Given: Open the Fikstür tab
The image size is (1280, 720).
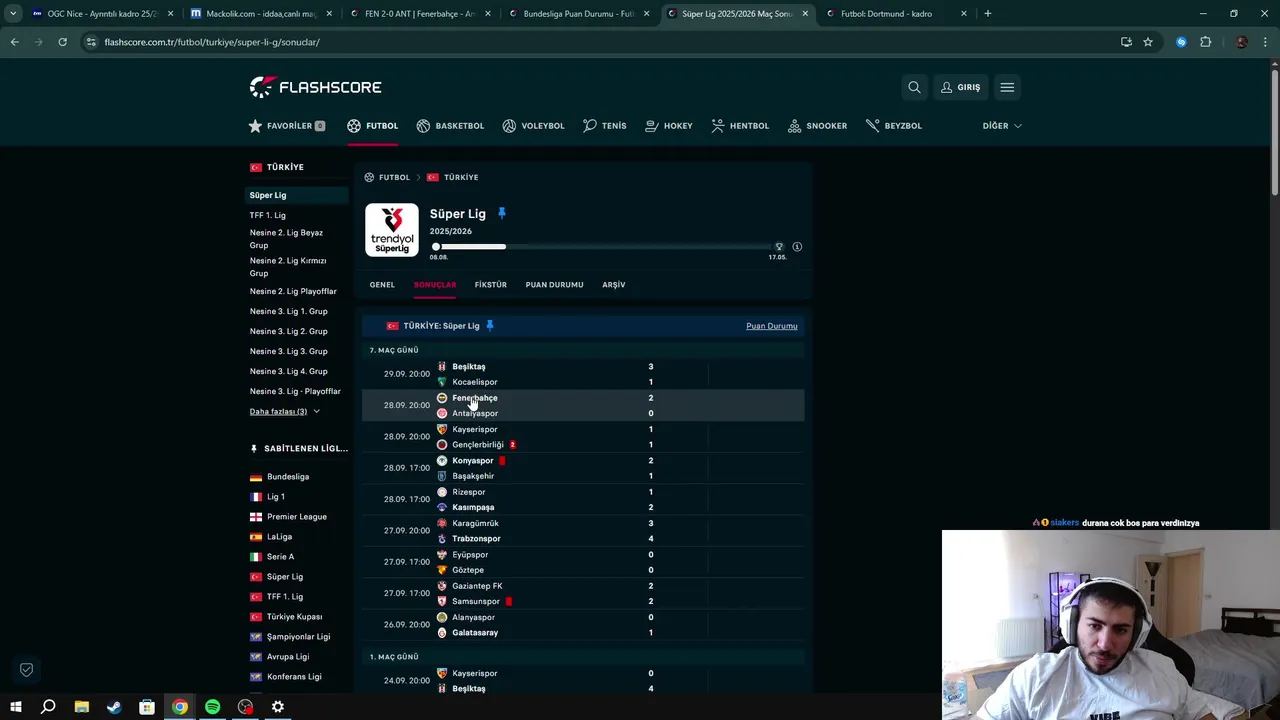Looking at the screenshot, I should pos(490,285).
